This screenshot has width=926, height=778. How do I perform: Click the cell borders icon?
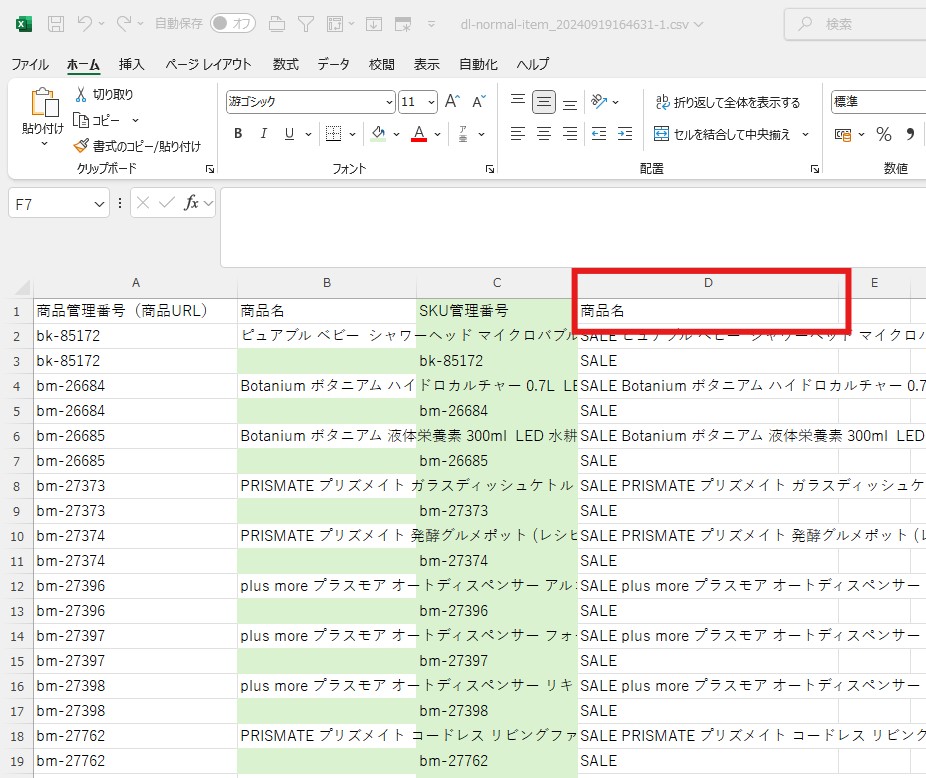(x=333, y=134)
